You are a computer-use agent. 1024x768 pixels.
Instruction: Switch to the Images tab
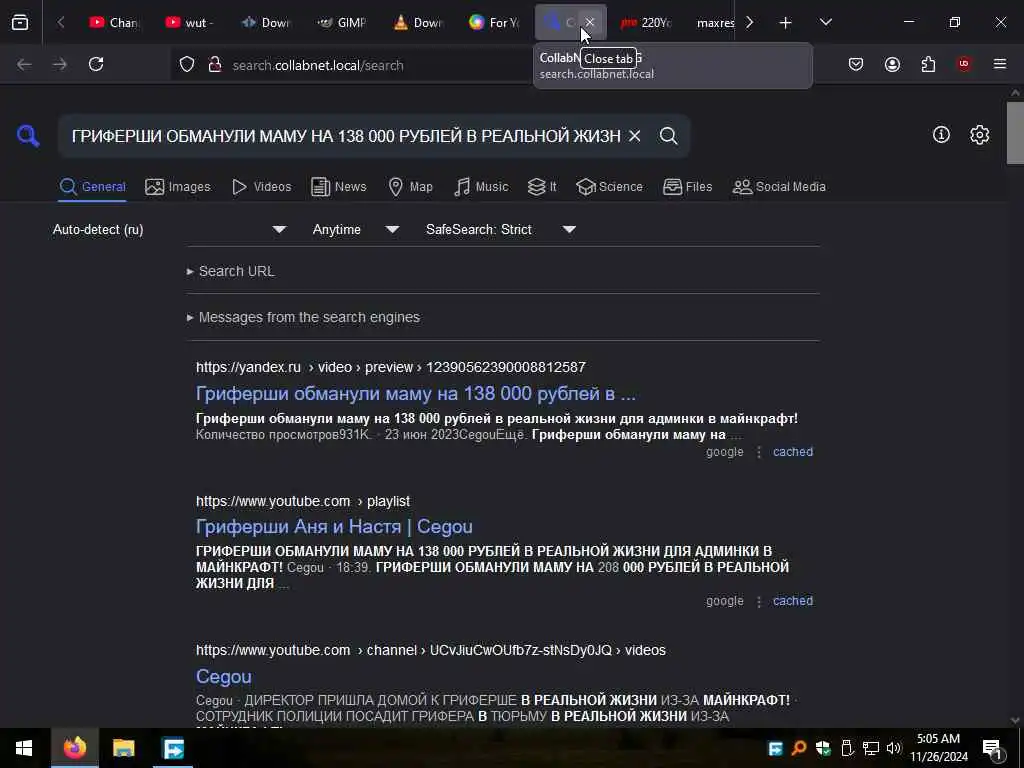pos(178,187)
